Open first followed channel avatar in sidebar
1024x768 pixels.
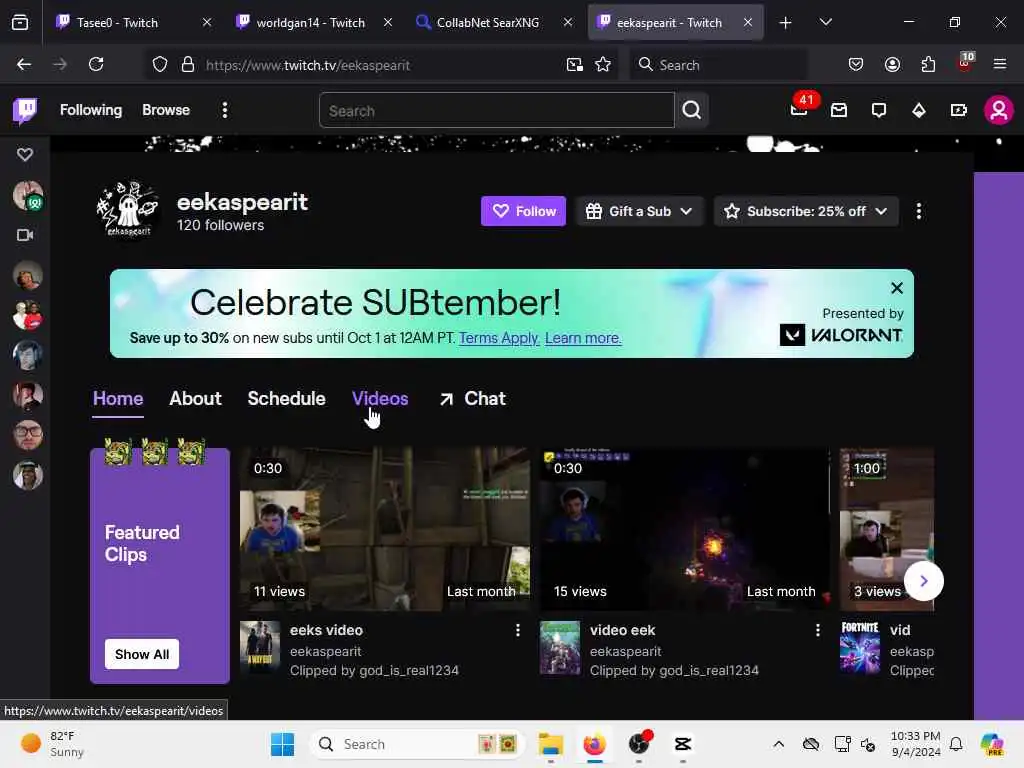28,195
